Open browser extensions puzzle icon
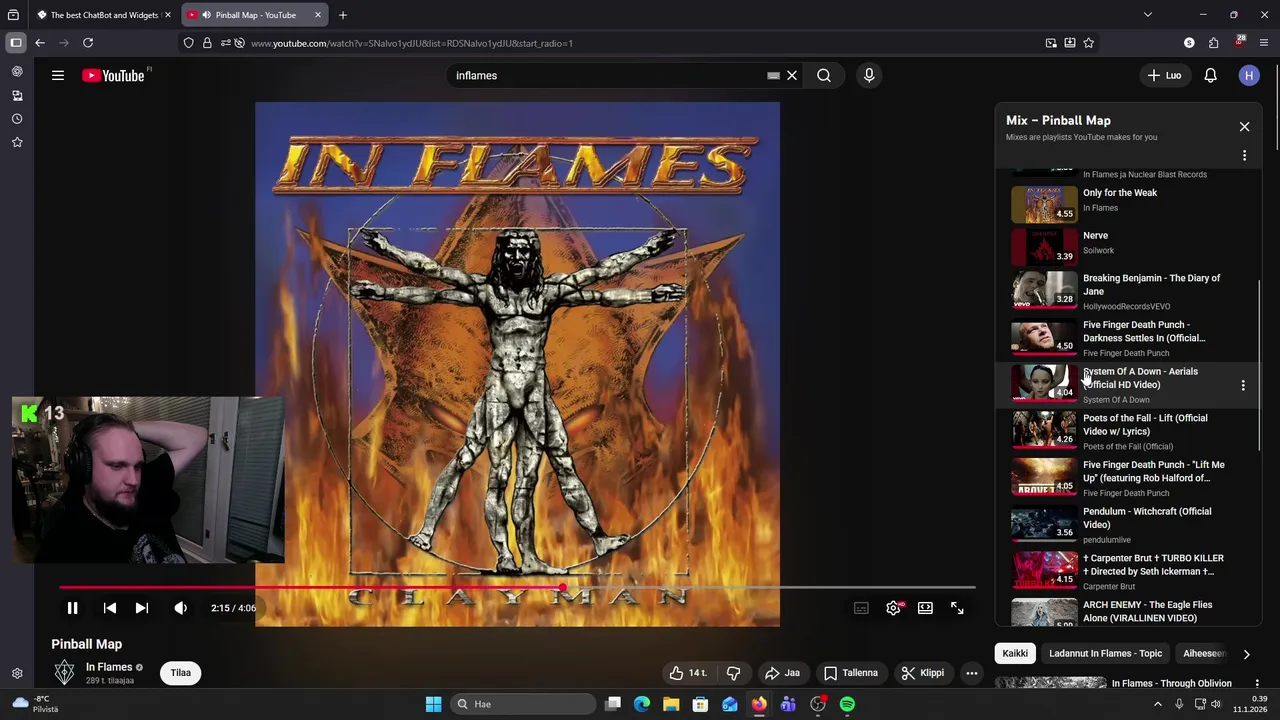This screenshot has width=1280, height=720. (x=1213, y=43)
